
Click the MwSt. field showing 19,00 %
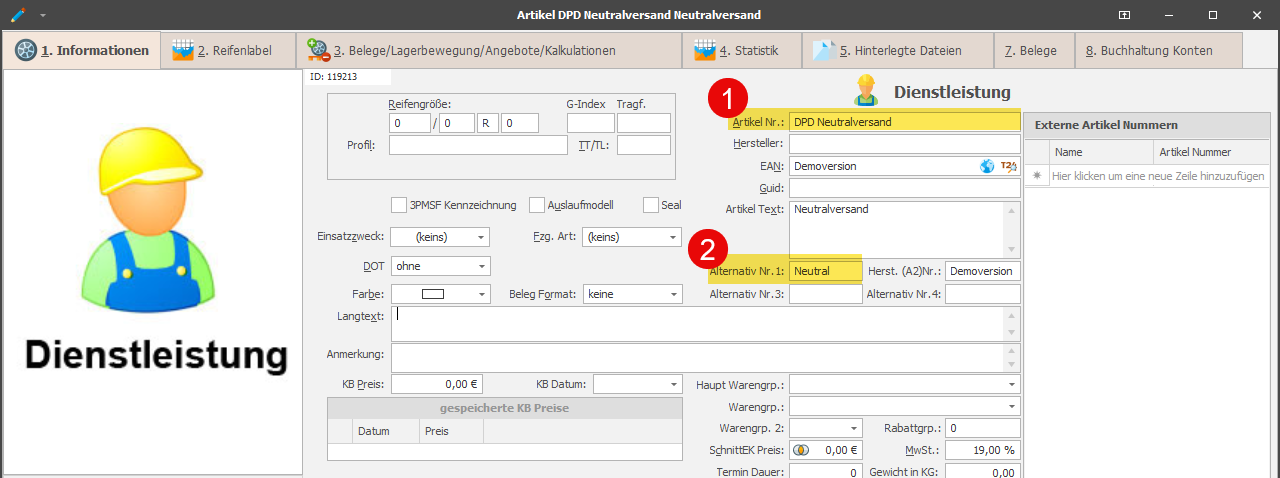[x=983, y=450]
